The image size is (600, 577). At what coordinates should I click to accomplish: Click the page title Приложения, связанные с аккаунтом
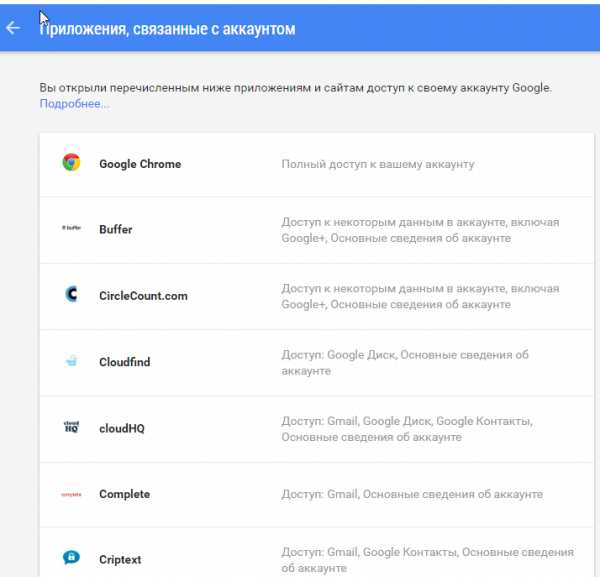pyautogui.click(x=168, y=29)
